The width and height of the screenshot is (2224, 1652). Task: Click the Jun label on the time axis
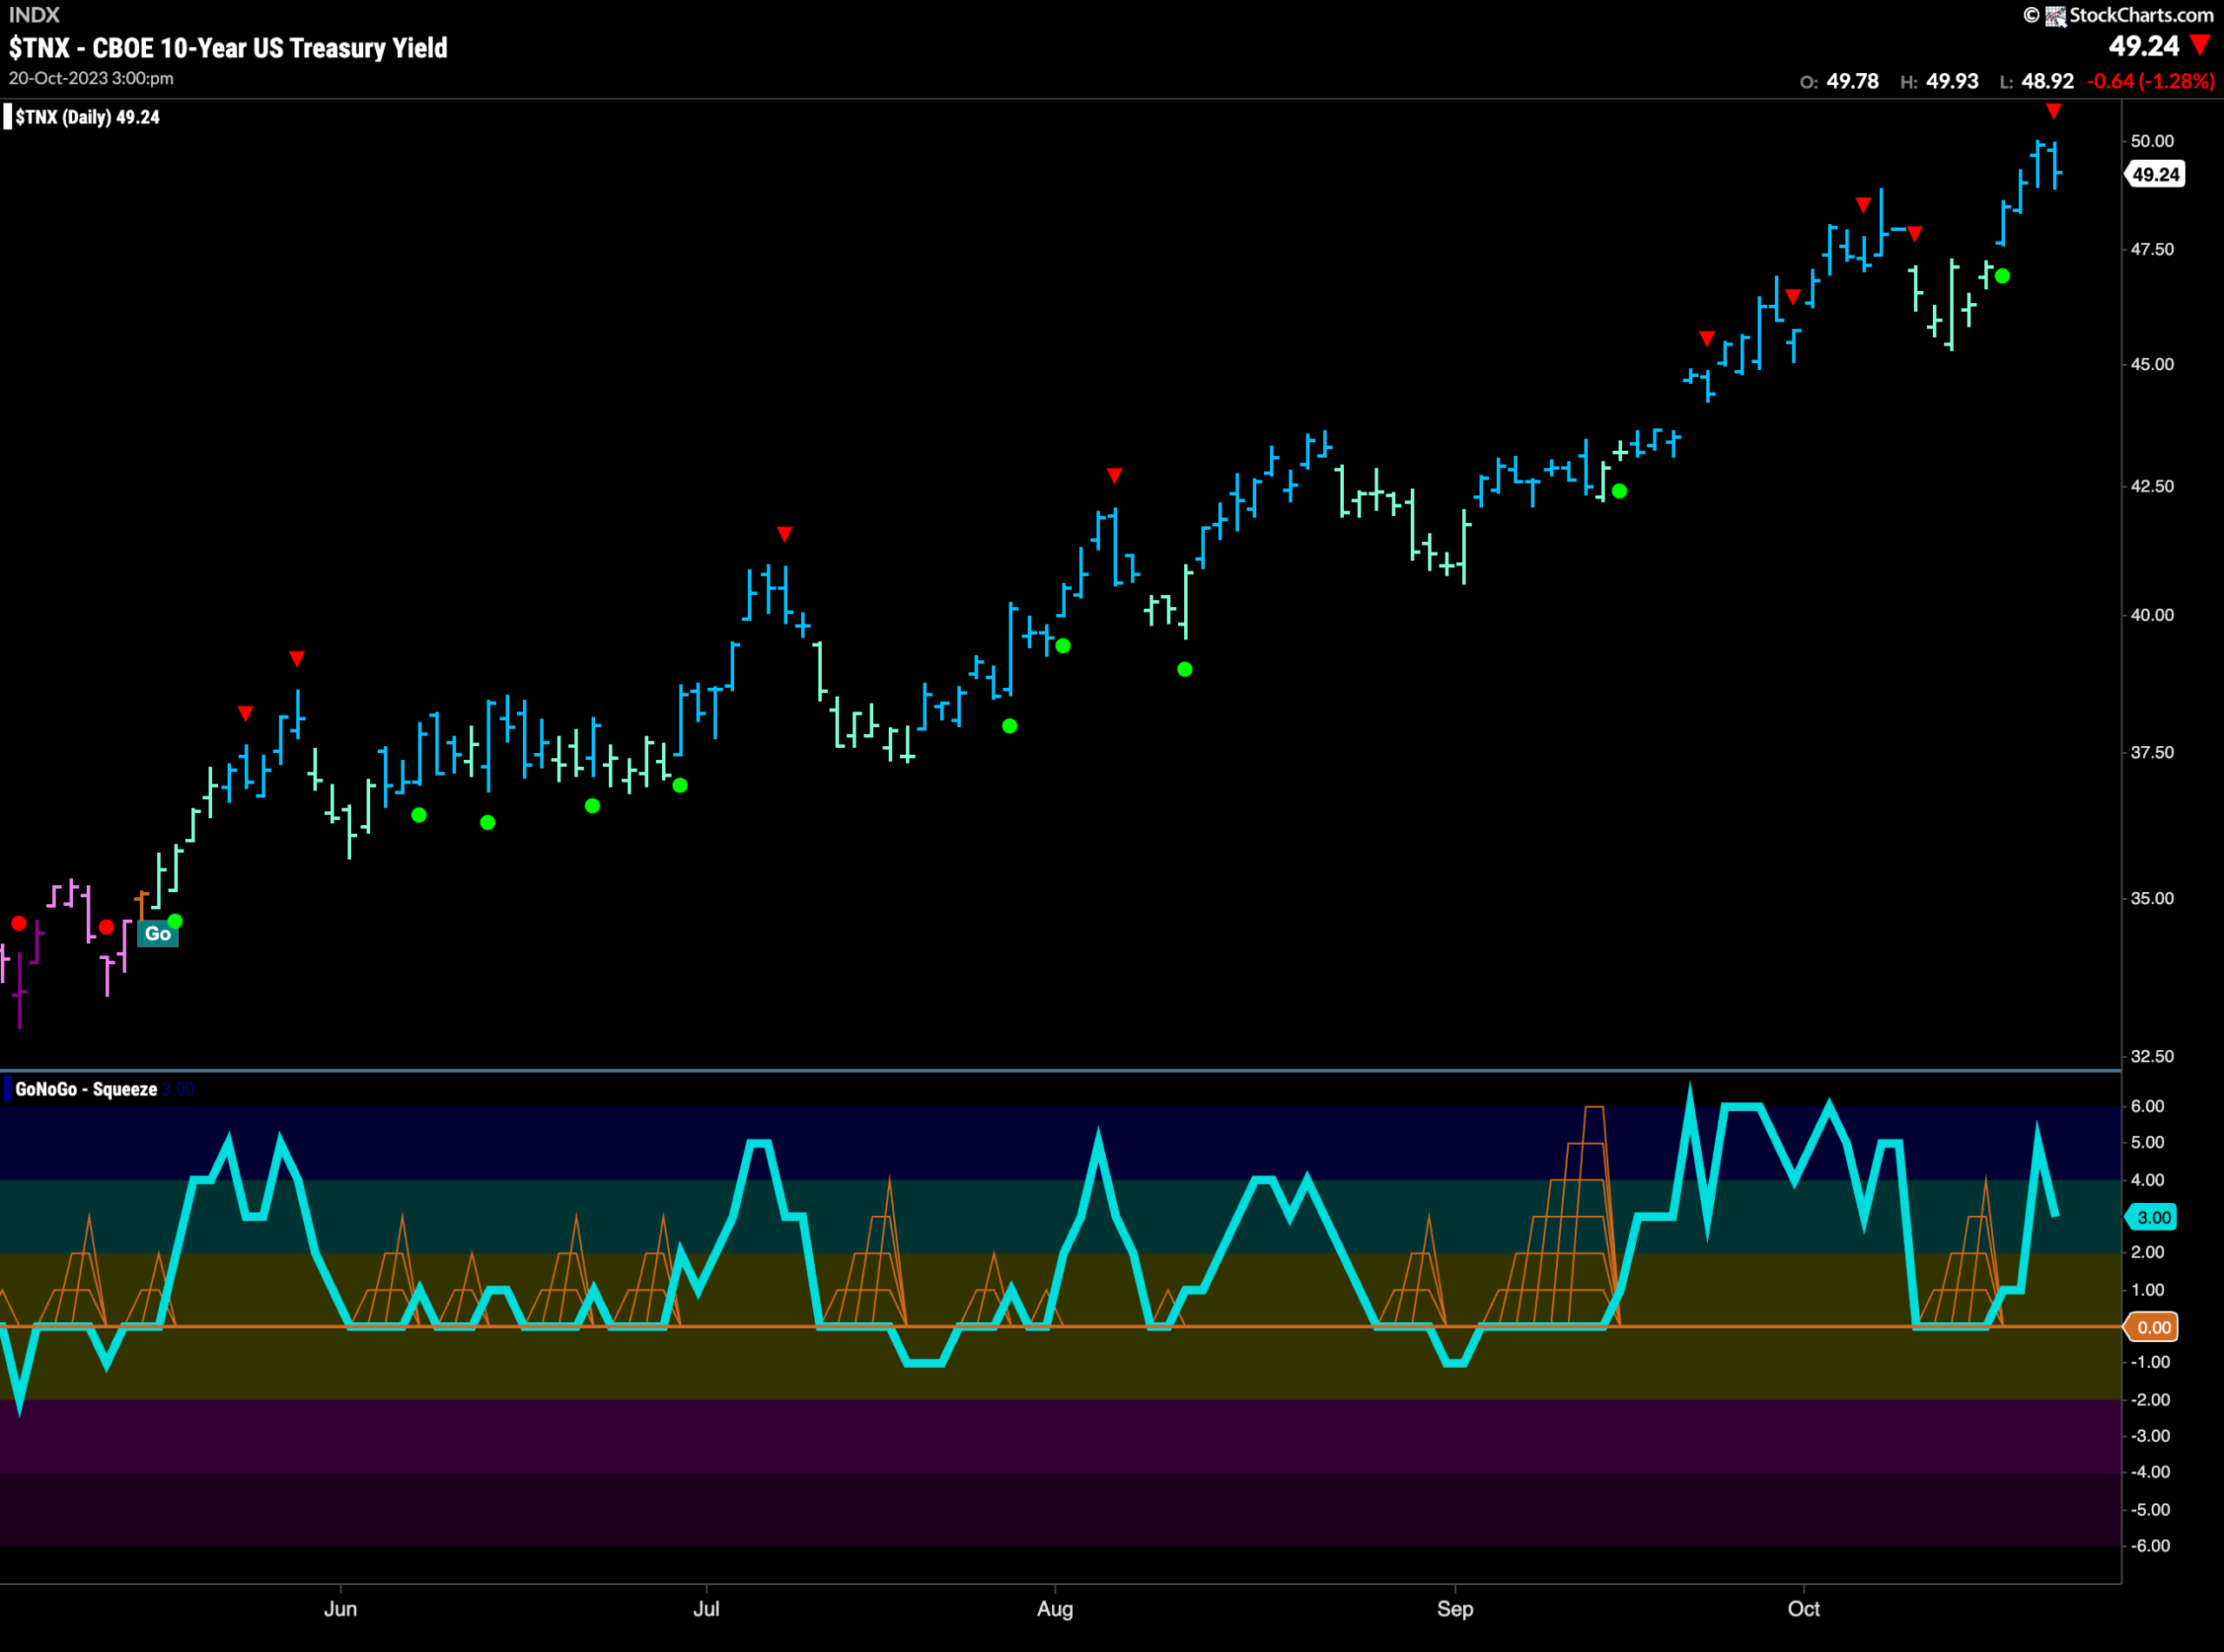point(340,1608)
